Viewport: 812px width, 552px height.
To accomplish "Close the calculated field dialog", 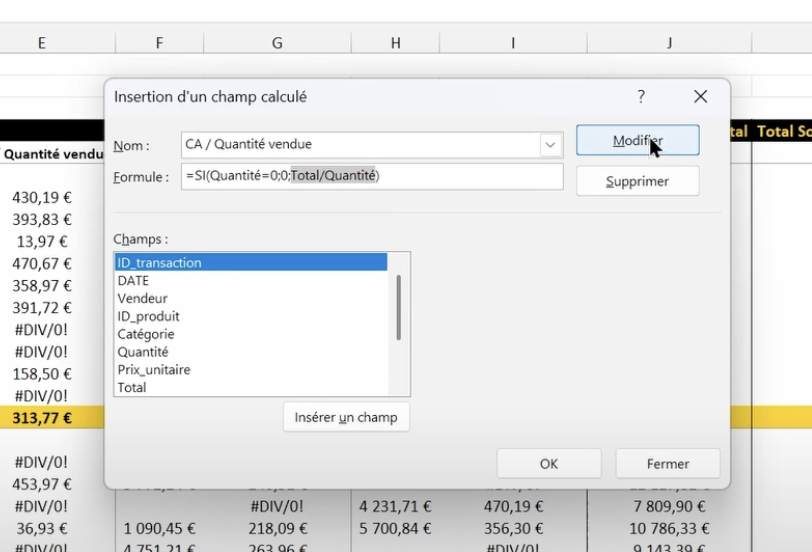I will click(x=700, y=96).
